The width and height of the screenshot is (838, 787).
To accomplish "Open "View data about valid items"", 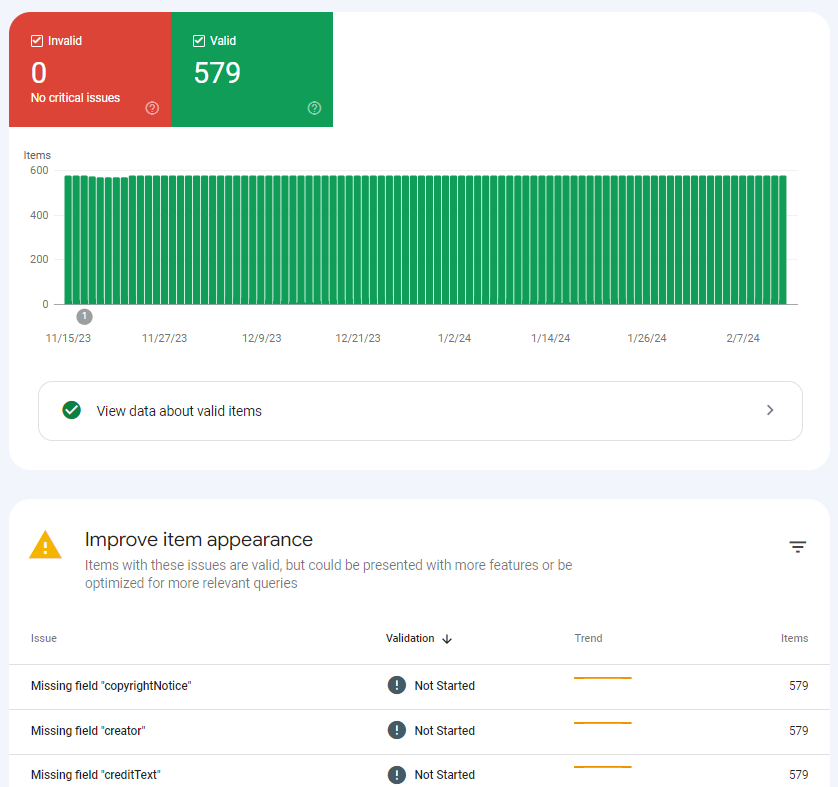I will pyautogui.click(x=420, y=410).
